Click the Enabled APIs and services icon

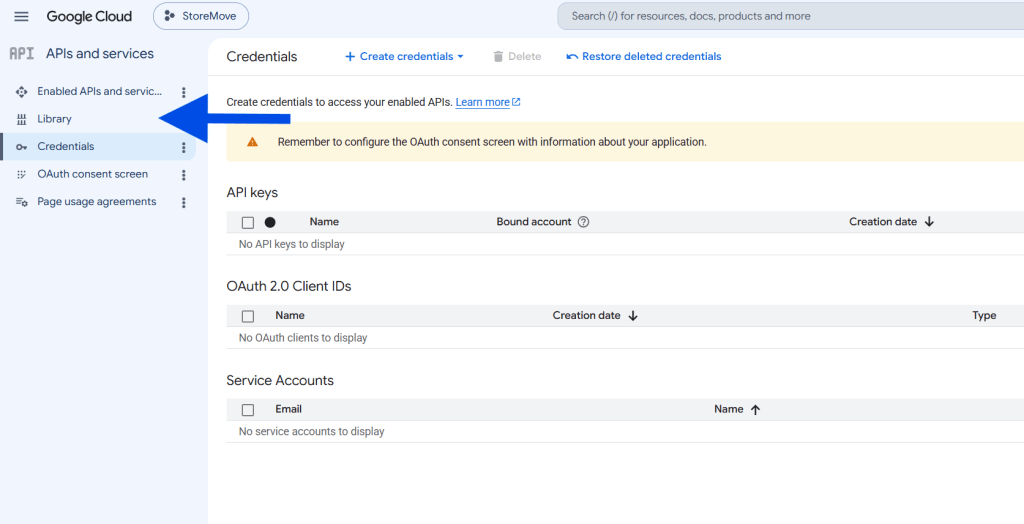click(x=22, y=91)
